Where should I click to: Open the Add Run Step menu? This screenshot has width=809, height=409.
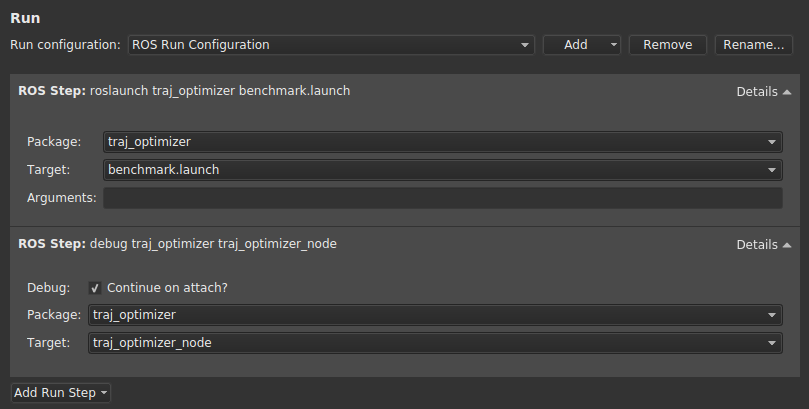tap(60, 393)
